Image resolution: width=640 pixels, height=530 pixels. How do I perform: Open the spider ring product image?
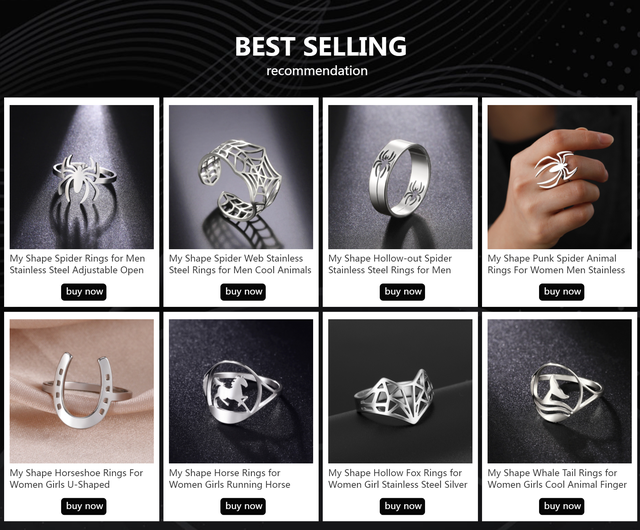click(82, 177)
